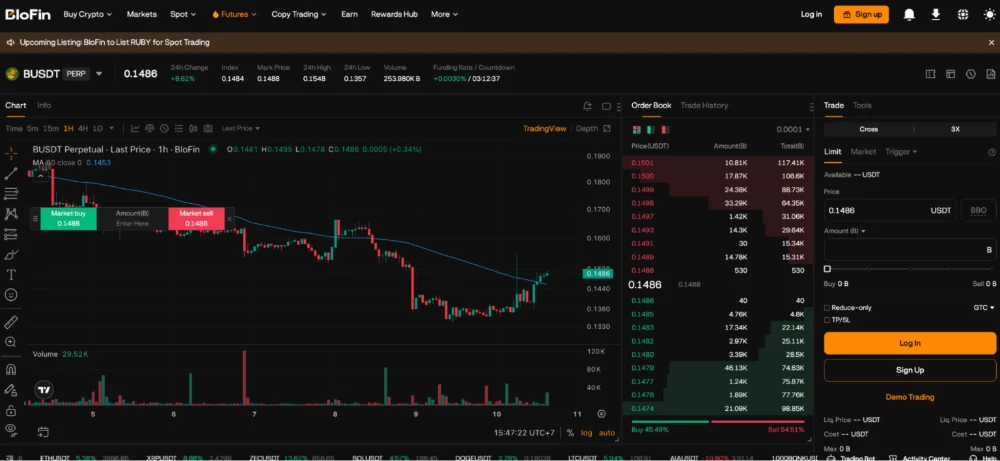1000x461 pixels.
Task: Toggle log scale on the chart
Action: pyautogui.click(x=586, y=432)
